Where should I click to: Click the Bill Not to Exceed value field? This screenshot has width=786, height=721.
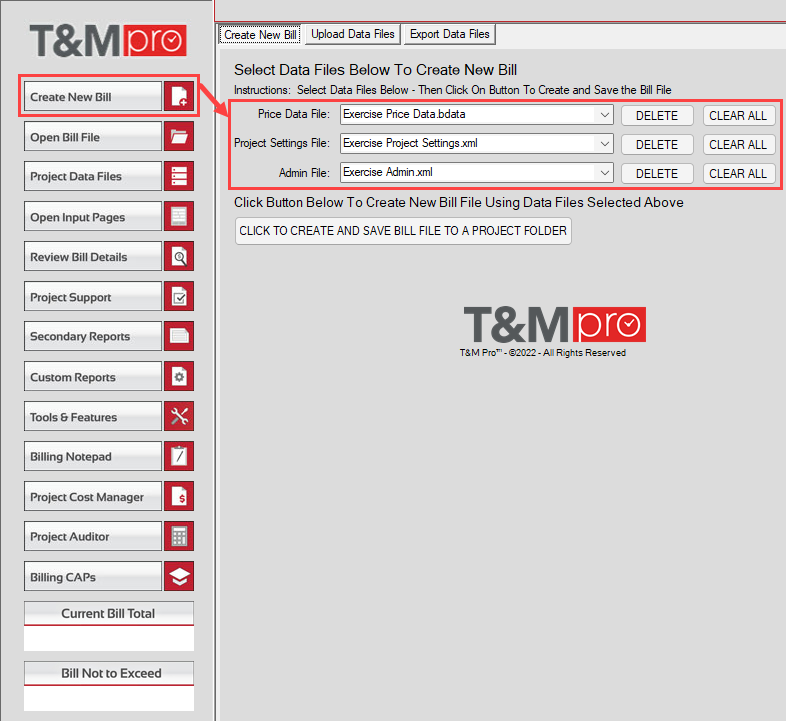[109, 698]
